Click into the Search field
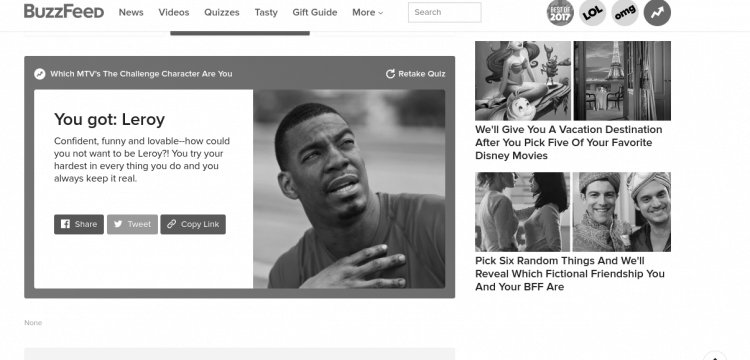This screenshot has height=360, width=750. 445,12
